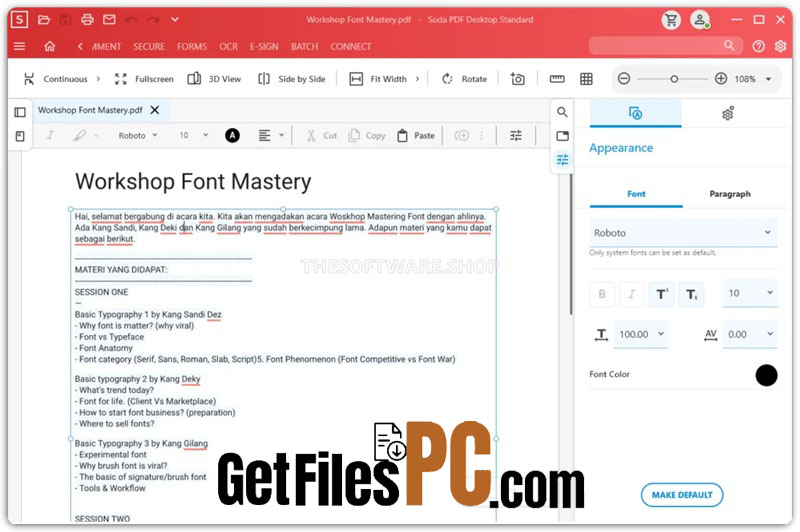Open the shopping cart icon

[x=671, y=20]
